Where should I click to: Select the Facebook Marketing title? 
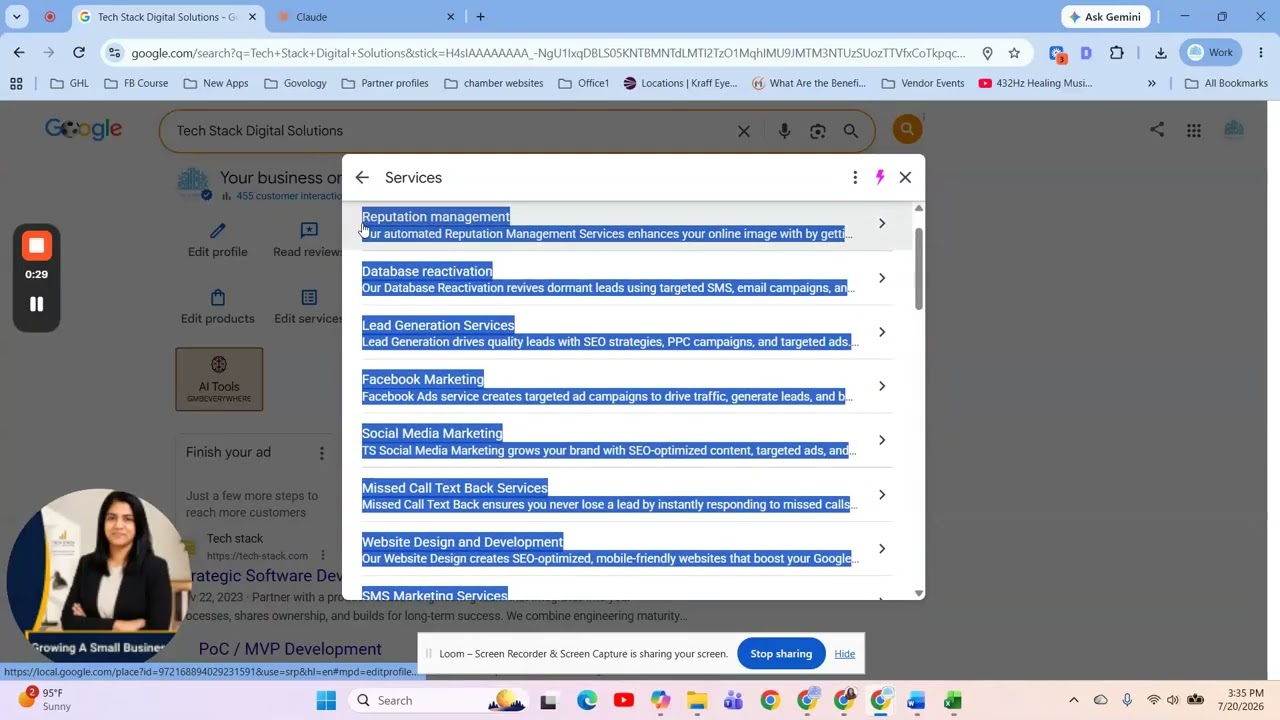click(x=422, y=379)
